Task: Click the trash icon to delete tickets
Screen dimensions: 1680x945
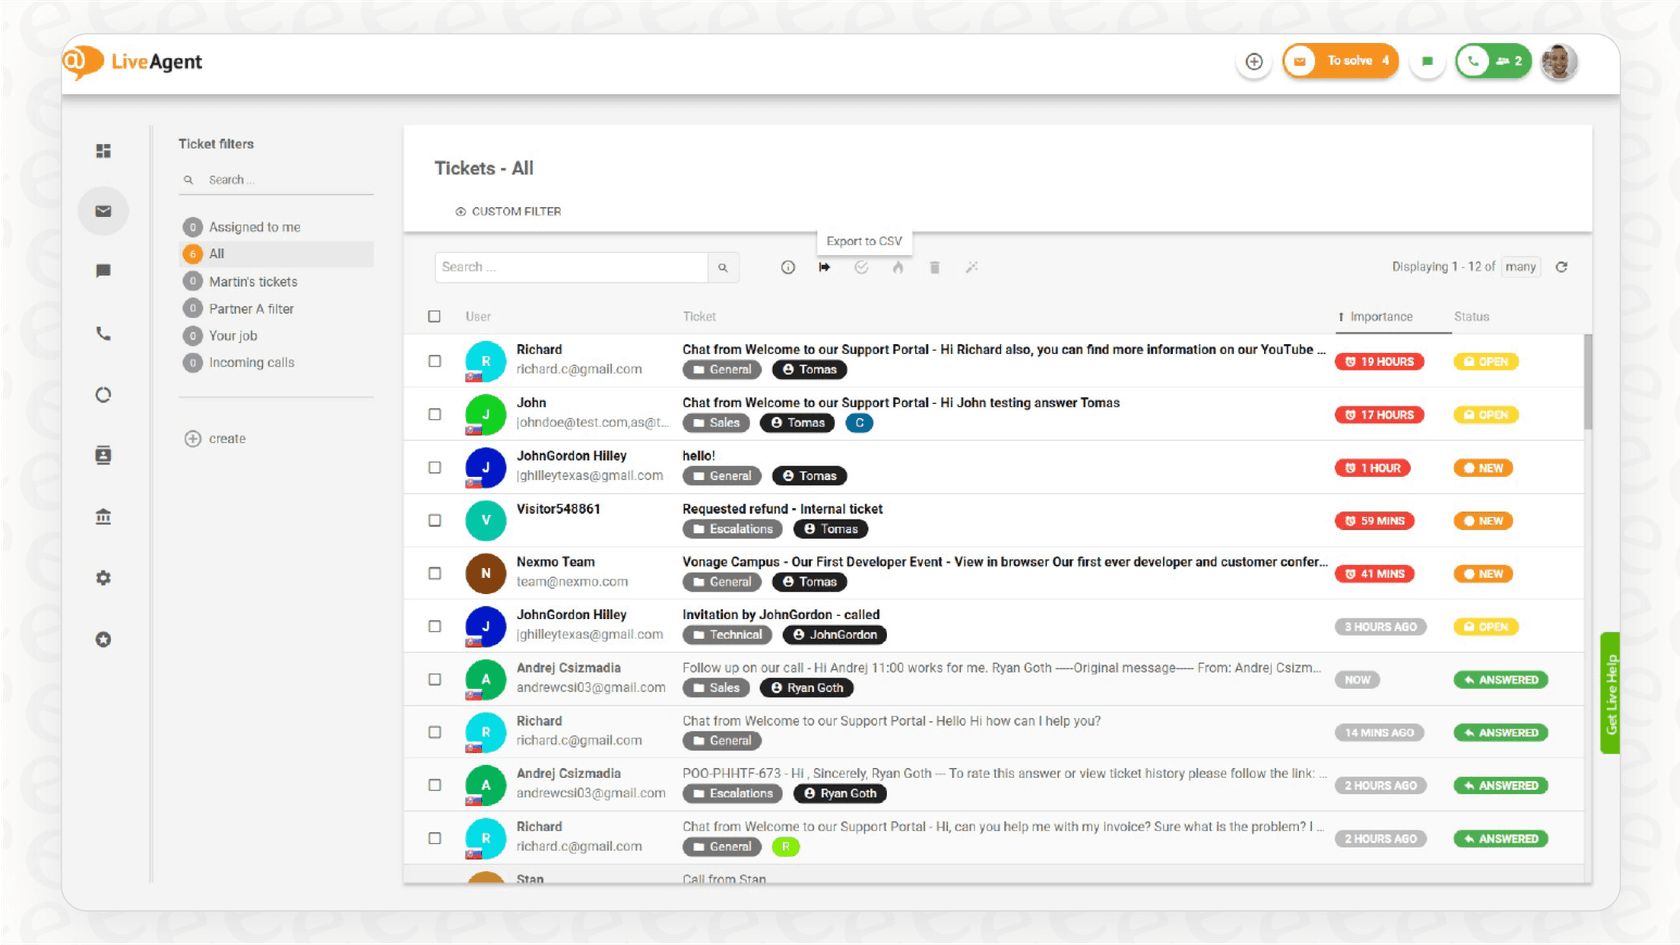Action: click(934, 267)
